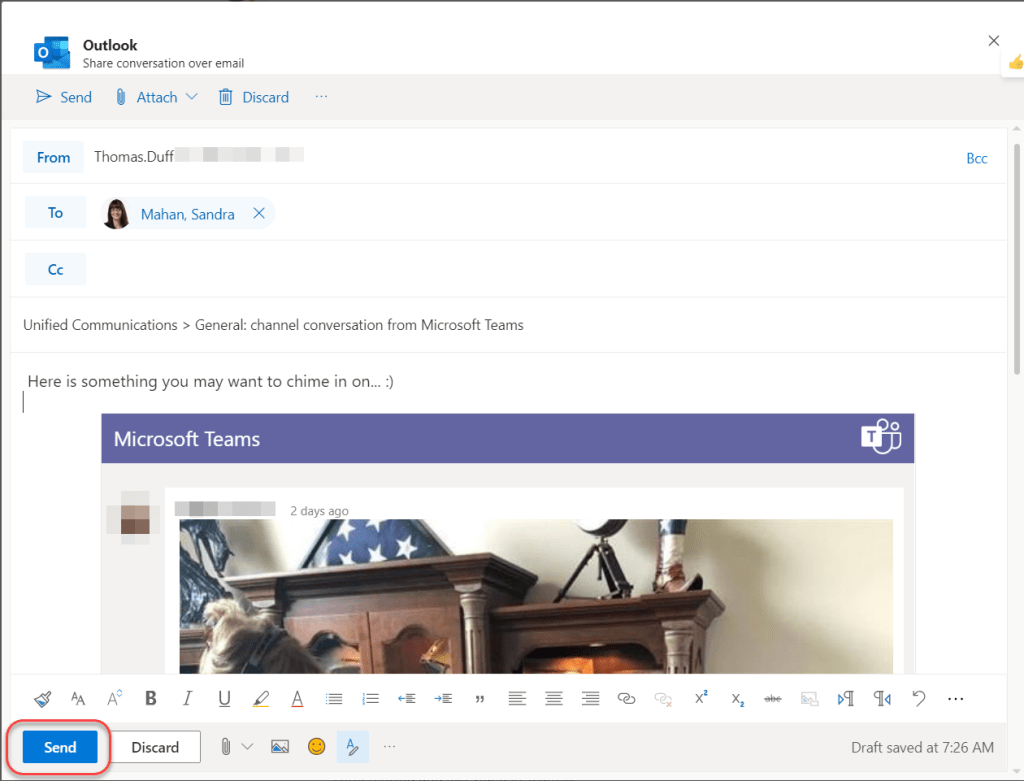Insert an emoji into the message
1024x781 pixels.
point(316,747)
